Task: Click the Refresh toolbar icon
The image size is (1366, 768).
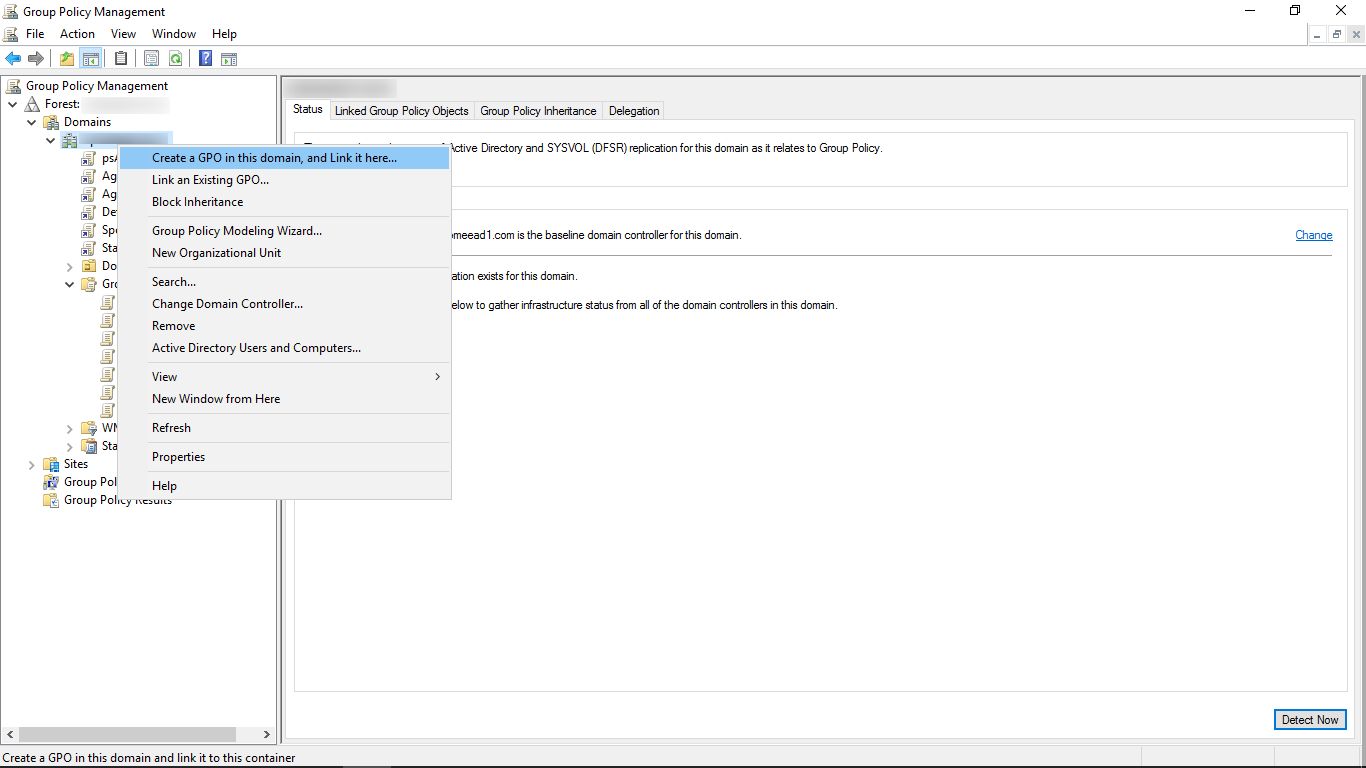Action: [x=175, y=58]
